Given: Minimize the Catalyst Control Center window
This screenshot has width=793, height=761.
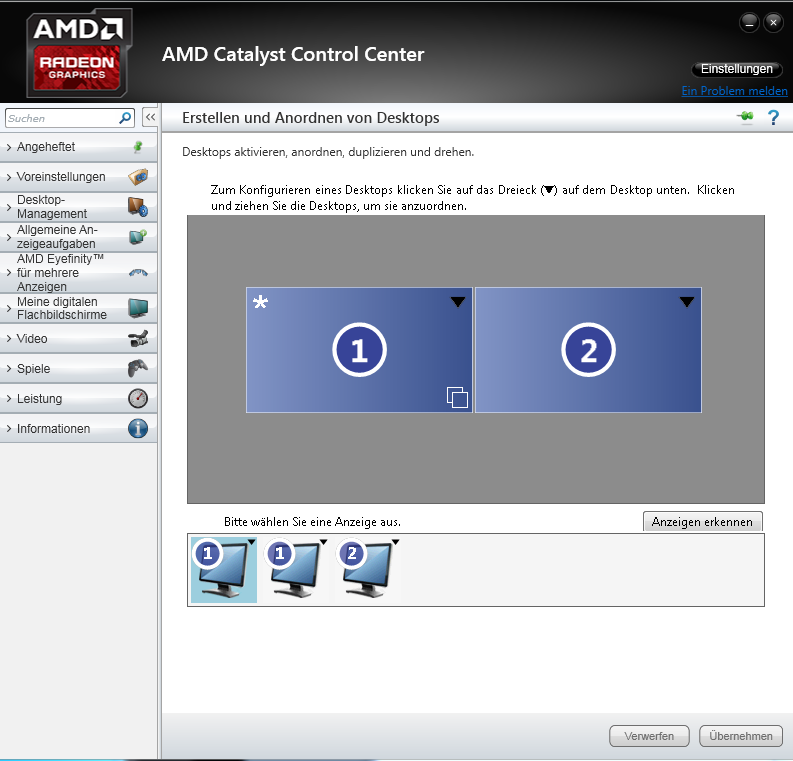Looking at the screenshot, I should 749,23.
